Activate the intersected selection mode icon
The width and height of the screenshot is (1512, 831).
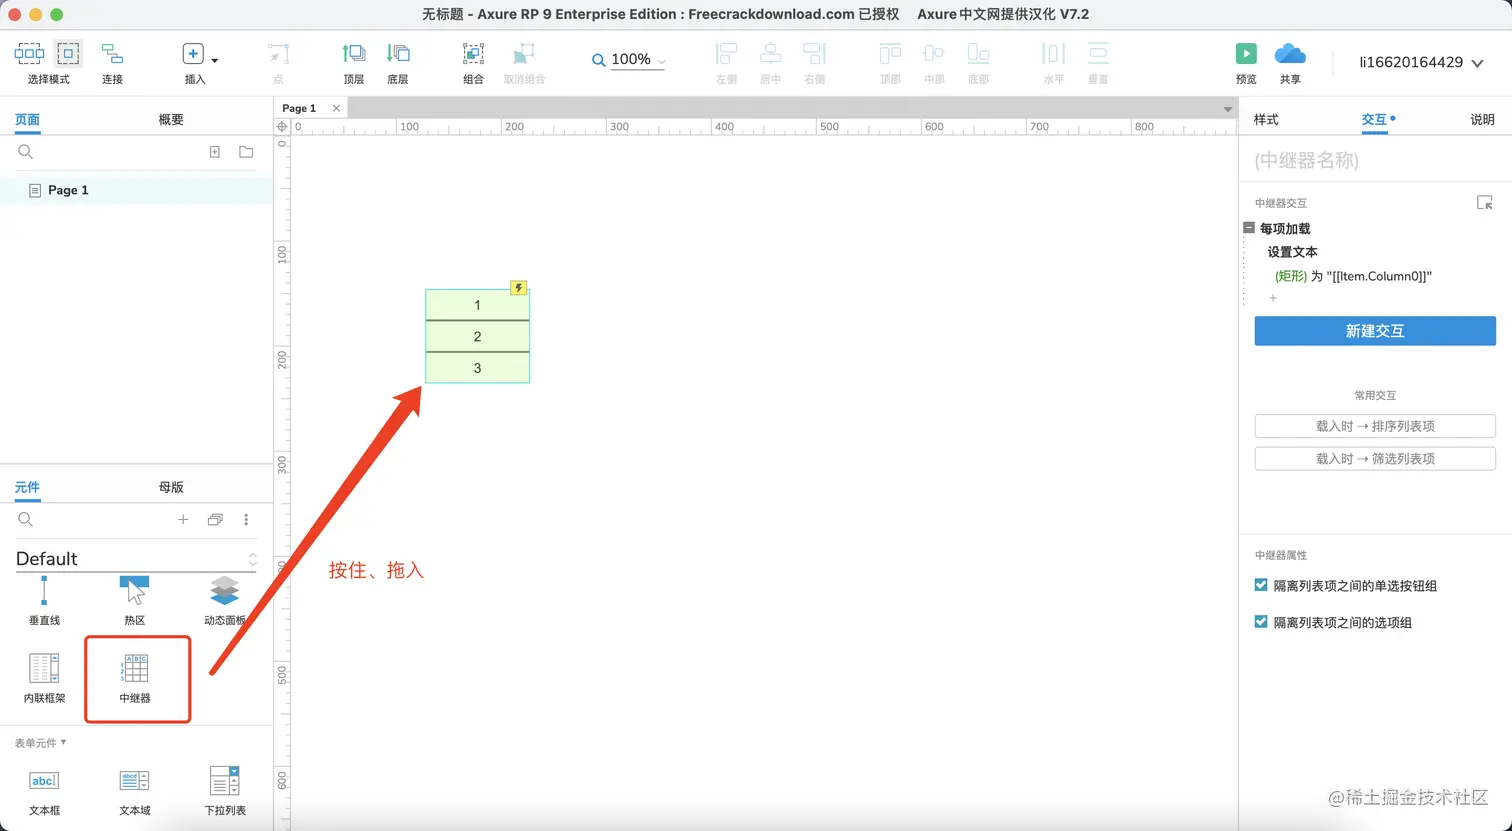pyautogui.click(x=29, y=53)
